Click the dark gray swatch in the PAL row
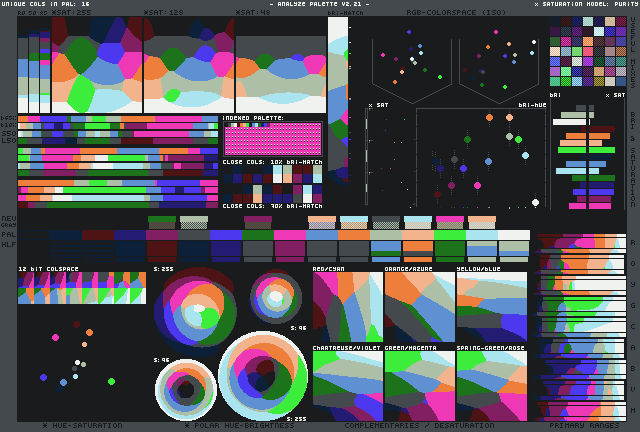The width and height of the screenshot is (640, 432). 194,235
